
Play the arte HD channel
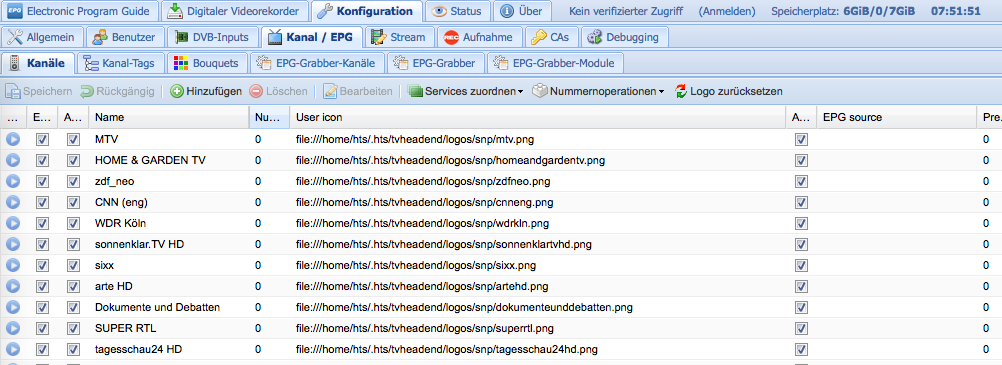point(13,286)
